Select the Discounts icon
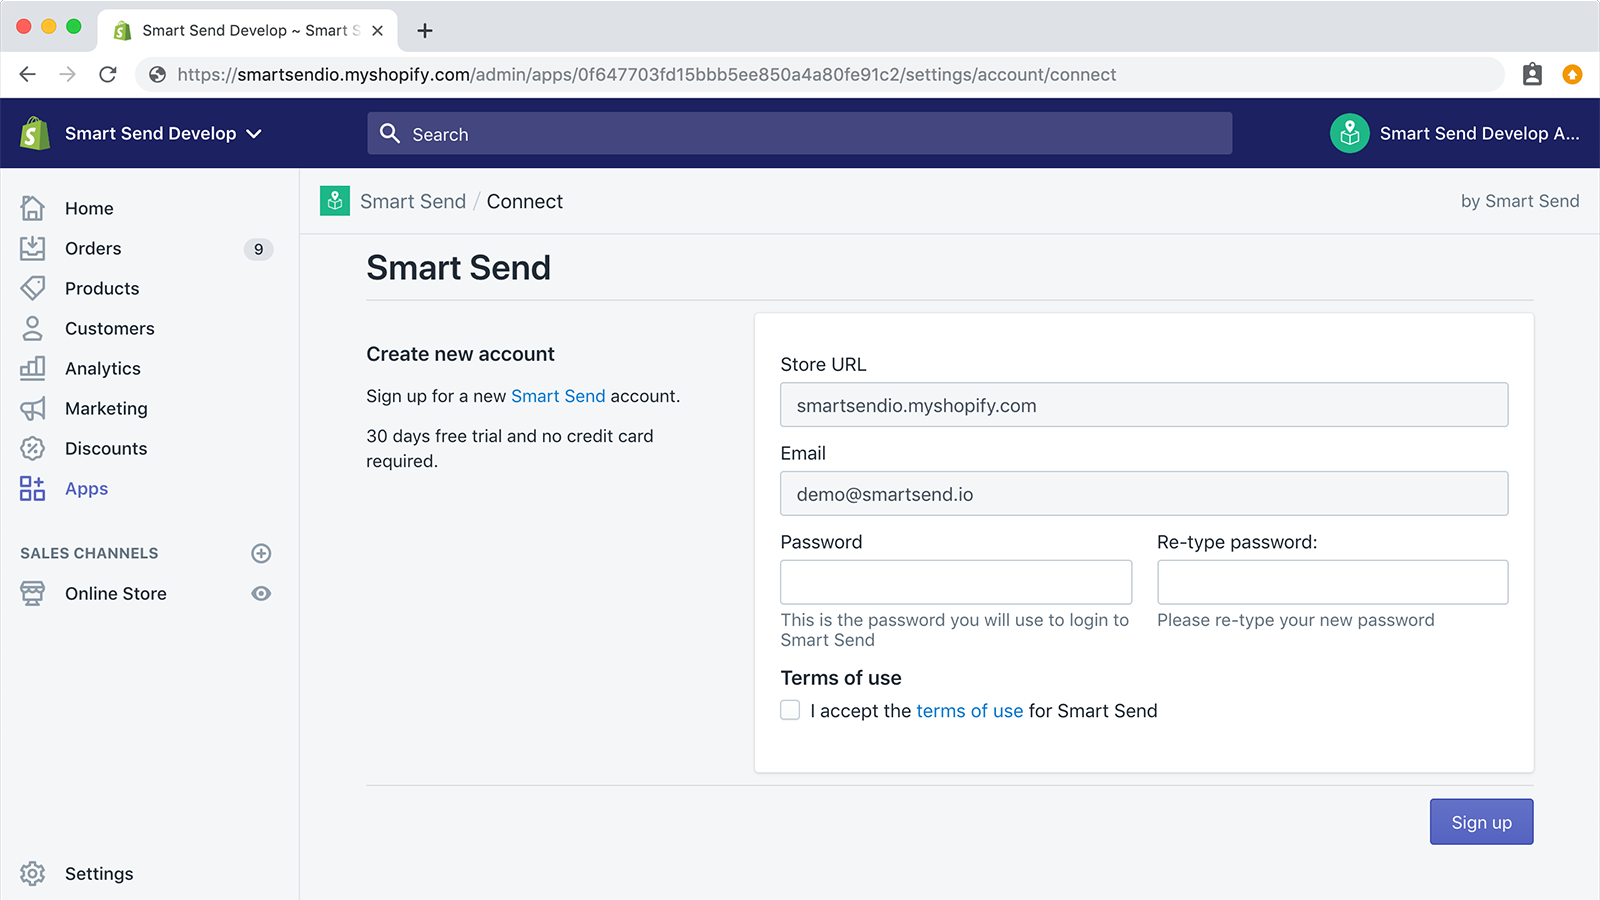Viewport: 1600px width, 900px height. click(x=31, y=448)
